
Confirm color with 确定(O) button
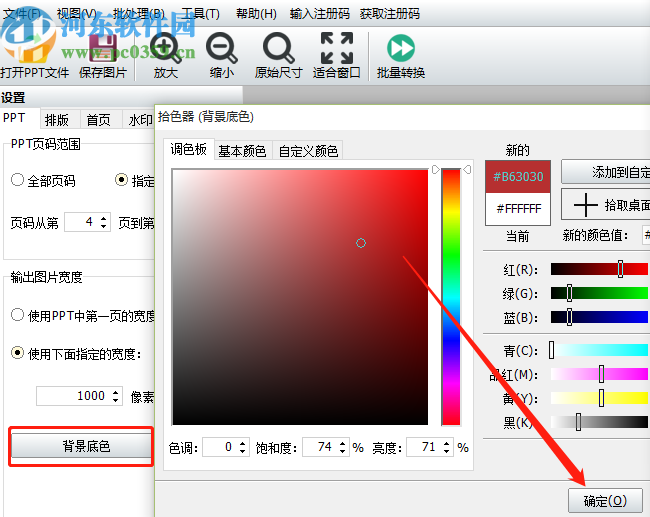605,501
